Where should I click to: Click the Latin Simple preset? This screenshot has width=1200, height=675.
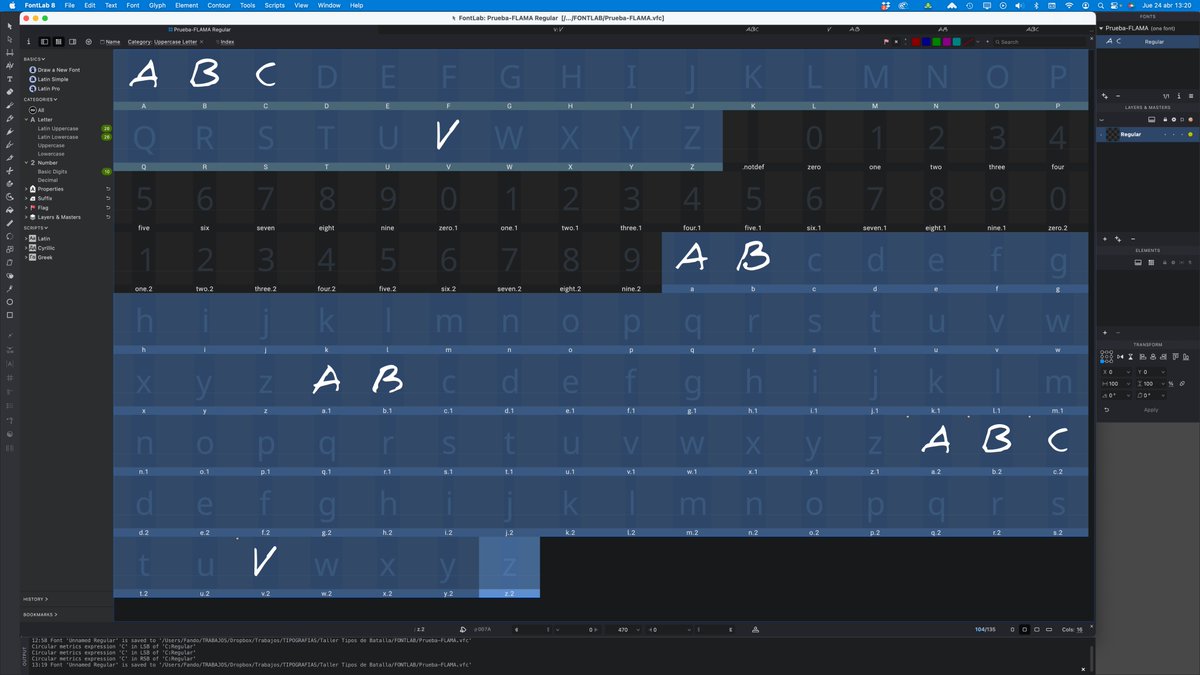click(53, 79)
